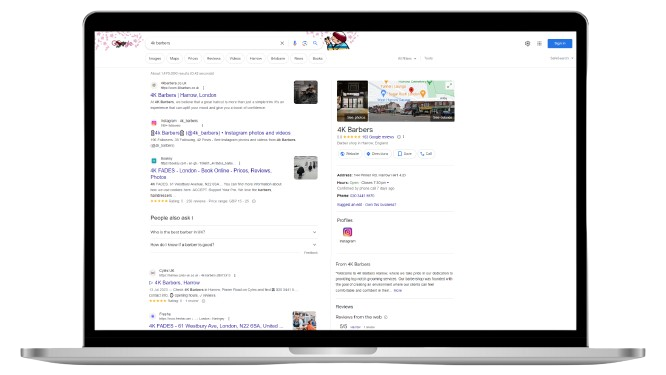This screenshot has height=375, width=666.
Task: Open Google Lens image search icon
Action: pyautogui.click(x=305, y=43)
